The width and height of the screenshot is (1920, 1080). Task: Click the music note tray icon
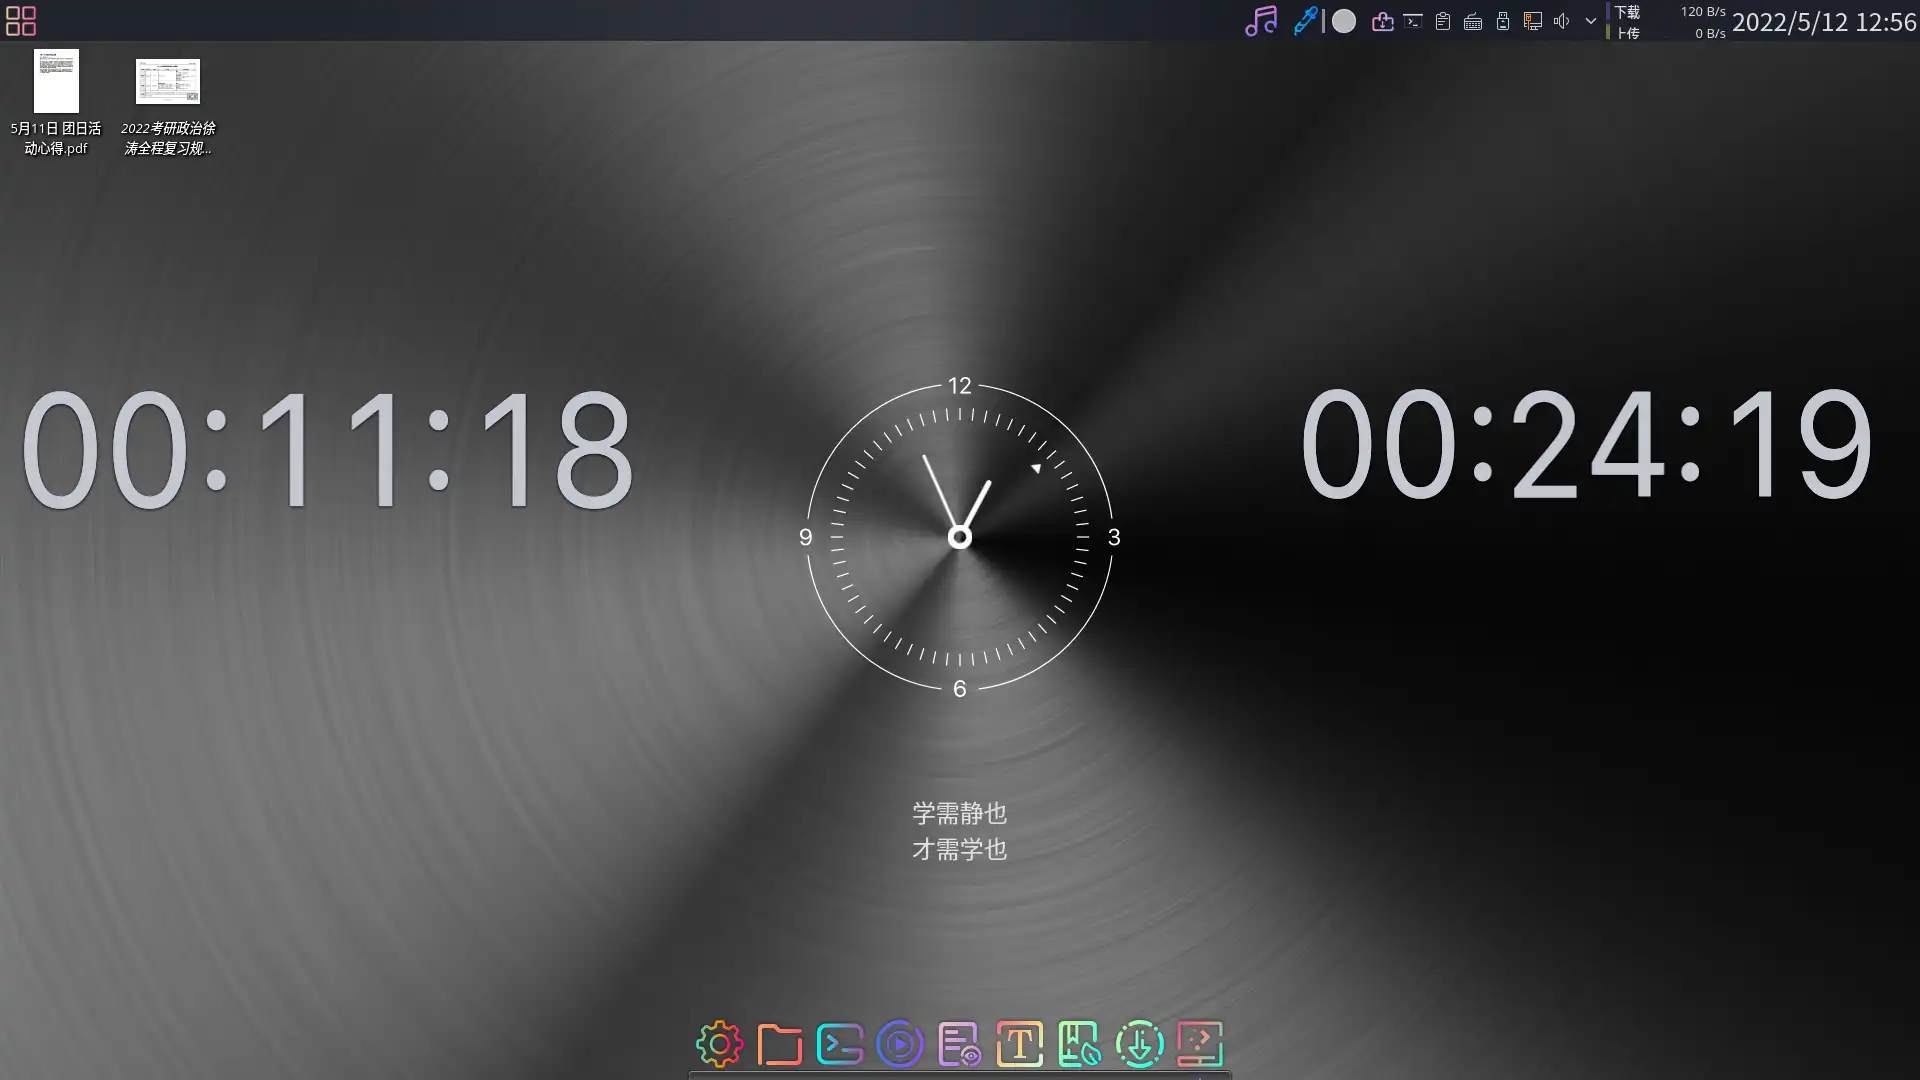(1261, 21)
